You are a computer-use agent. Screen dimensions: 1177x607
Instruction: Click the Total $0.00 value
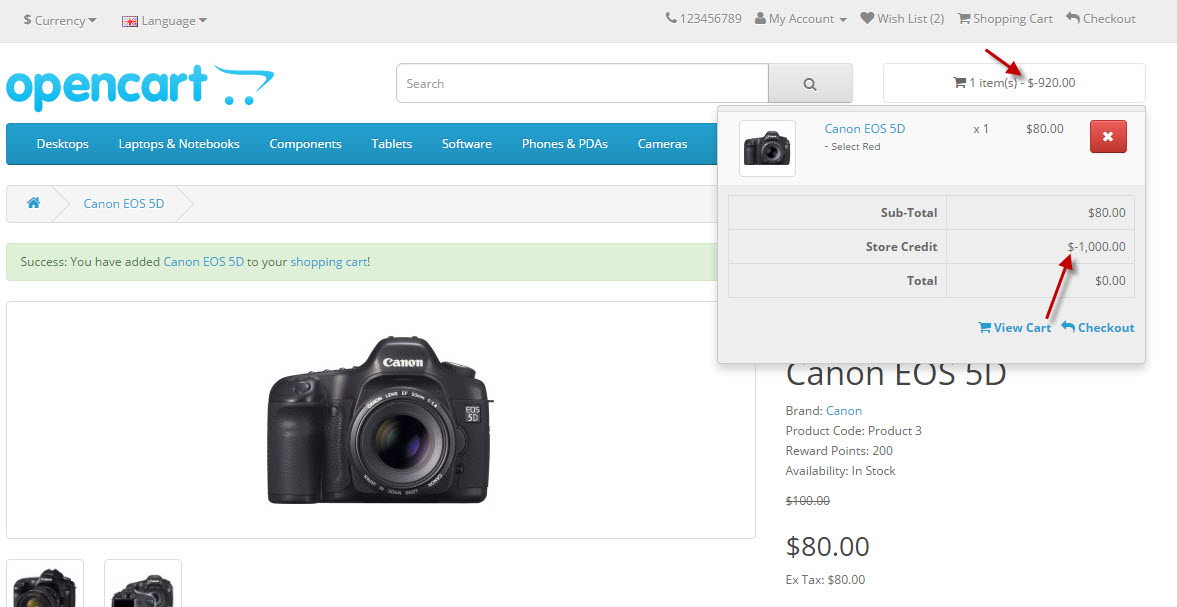tap(1110, 281)
